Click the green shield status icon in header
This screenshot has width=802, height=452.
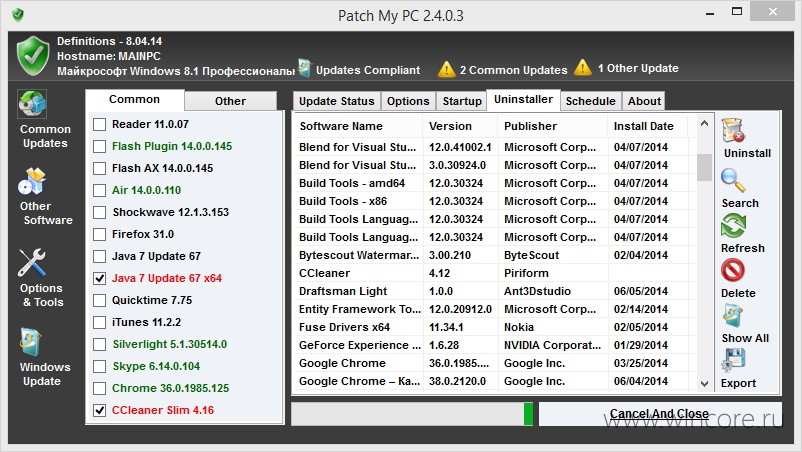tap(33, 56)
